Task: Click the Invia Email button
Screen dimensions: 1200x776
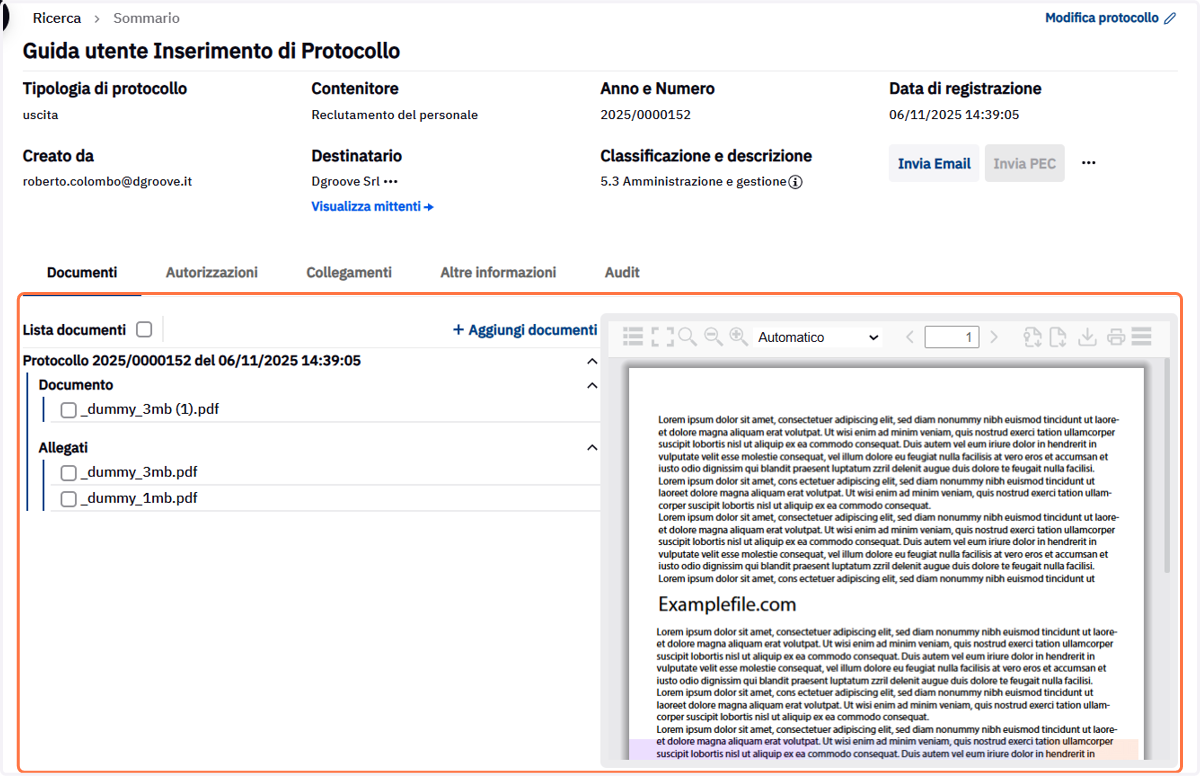Action: 934,163
